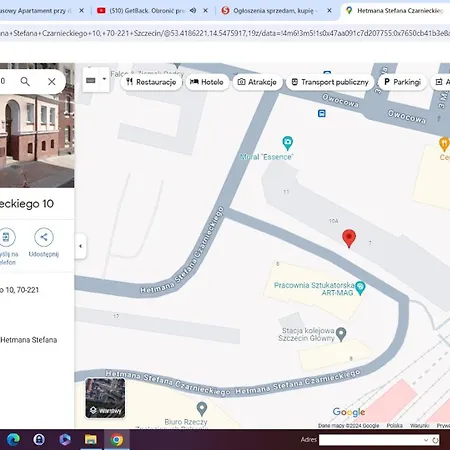Show Parkingi on the map
Viewport: 450px width, 450px height.
(x=403, y=82)
